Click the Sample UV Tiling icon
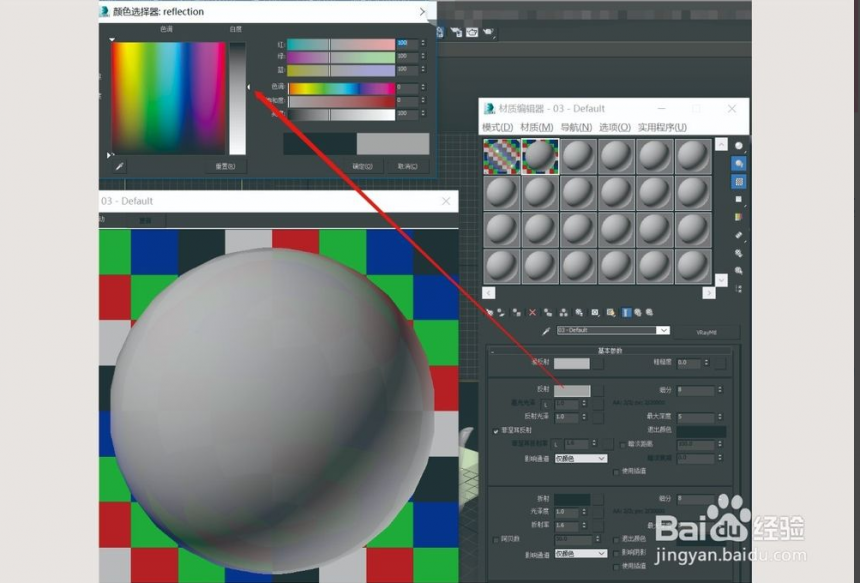Screen dimensions: 860x583 739,199
